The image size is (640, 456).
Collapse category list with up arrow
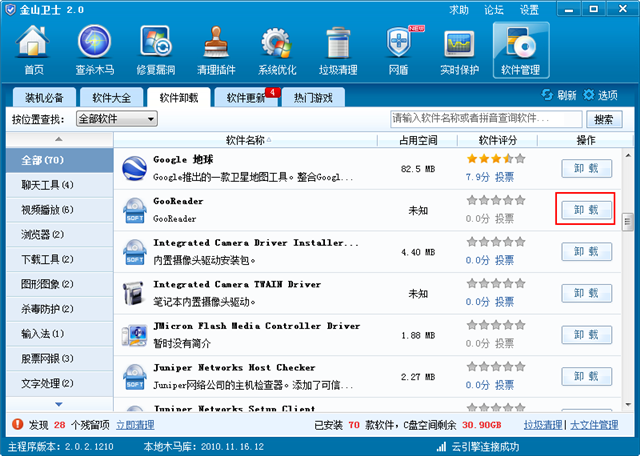click(x=59, y=139)
